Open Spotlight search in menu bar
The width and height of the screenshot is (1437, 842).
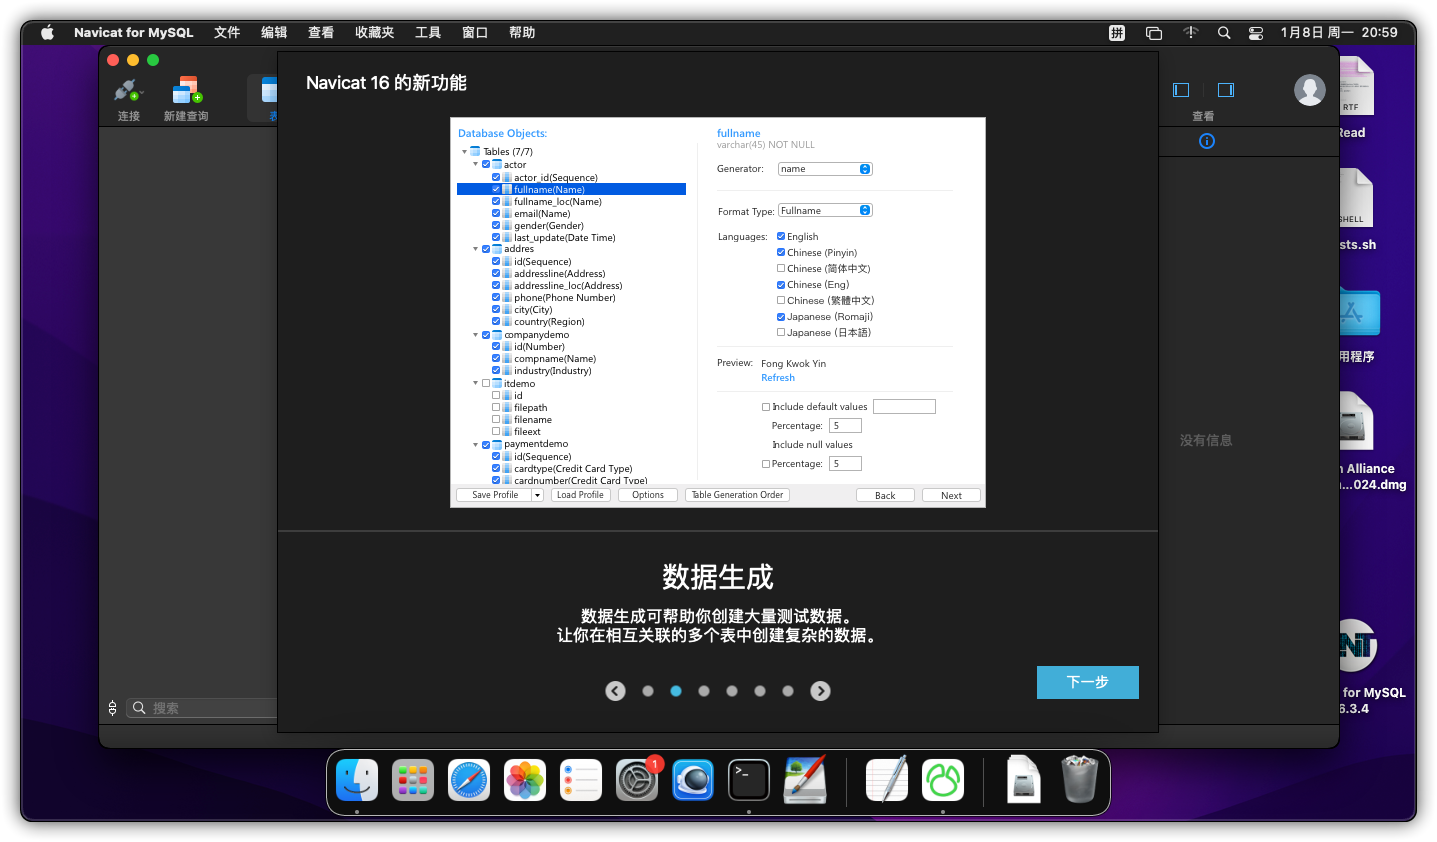point(1224,33)
